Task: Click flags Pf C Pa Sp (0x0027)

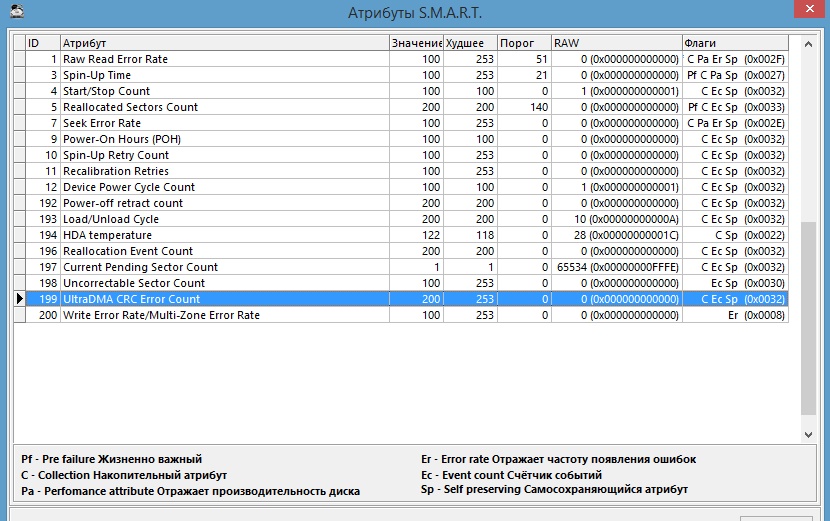Action: click(x=736, y=75)
